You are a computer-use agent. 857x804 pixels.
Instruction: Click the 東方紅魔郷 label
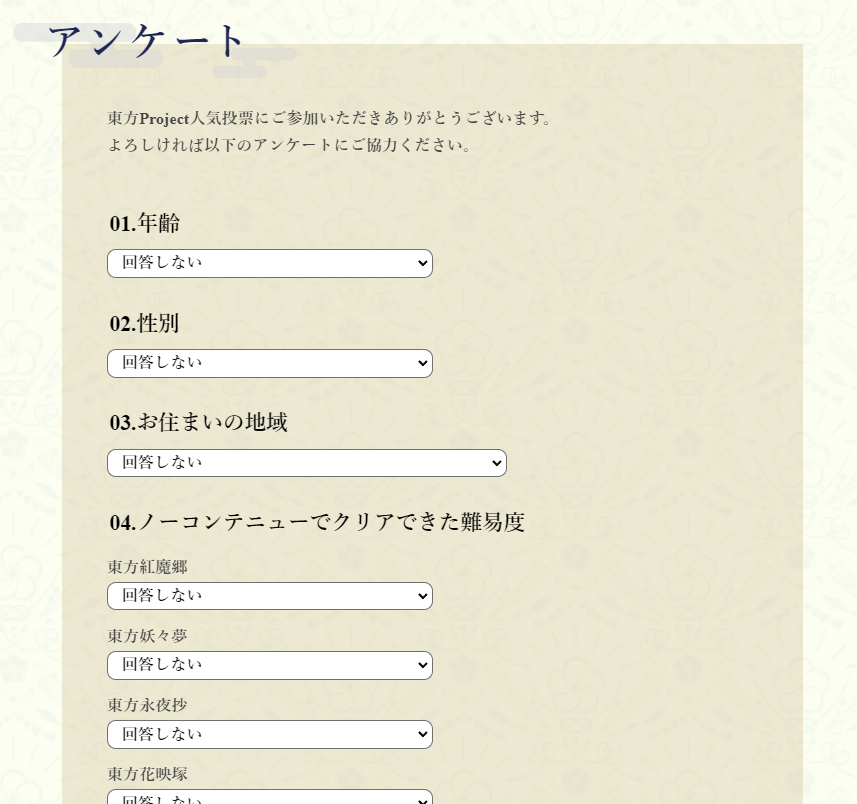[x=148, y=567]
